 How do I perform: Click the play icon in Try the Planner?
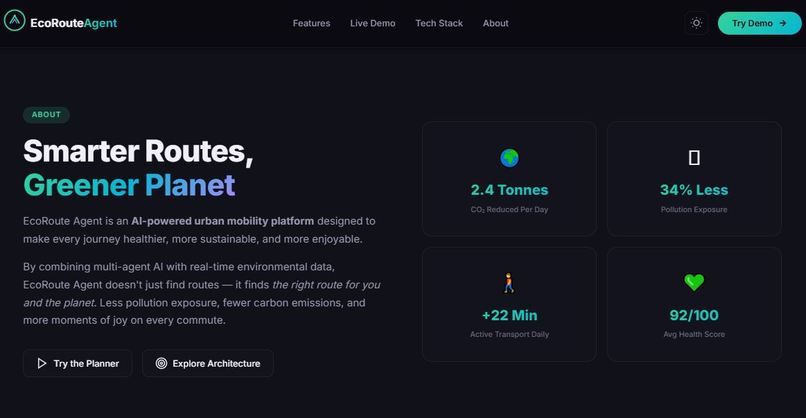coord(42,364)
